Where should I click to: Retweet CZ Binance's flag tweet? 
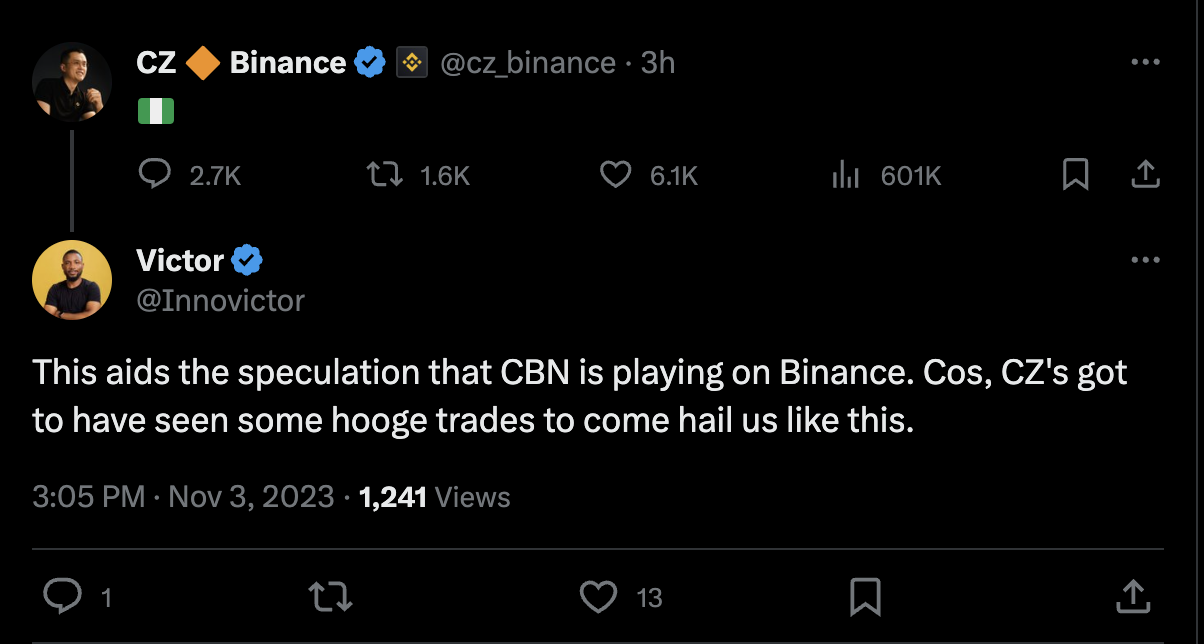point(384,176)
